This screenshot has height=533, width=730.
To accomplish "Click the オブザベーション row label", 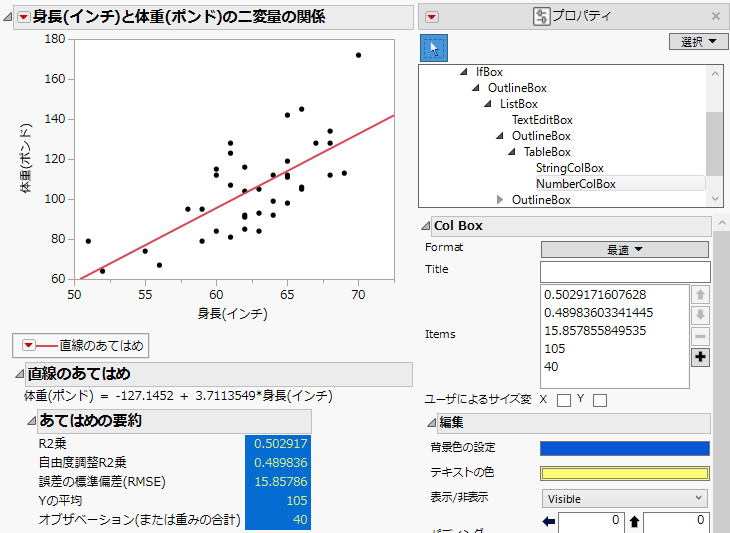I will [x=139, y=520].
